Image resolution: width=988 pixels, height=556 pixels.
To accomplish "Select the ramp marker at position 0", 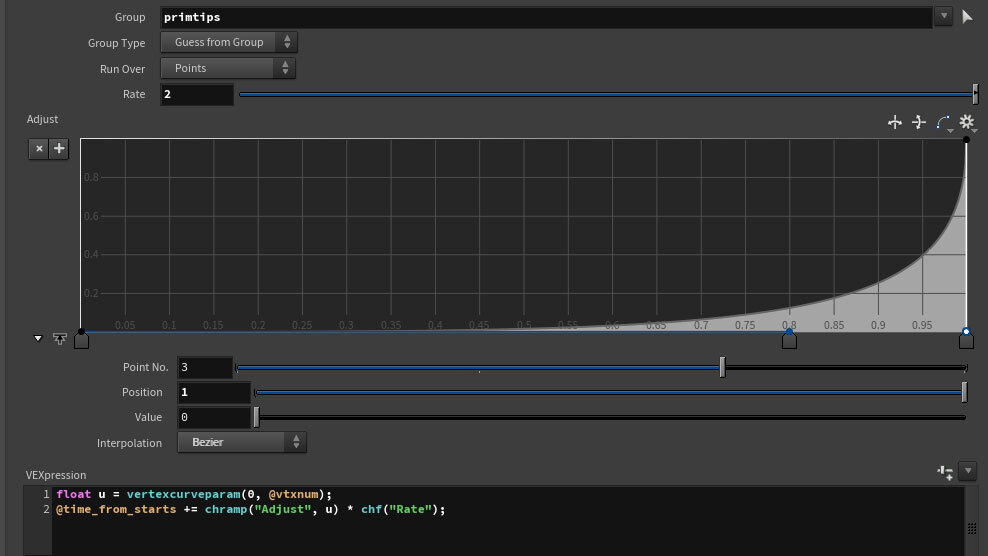I will [x=81, y=340].
